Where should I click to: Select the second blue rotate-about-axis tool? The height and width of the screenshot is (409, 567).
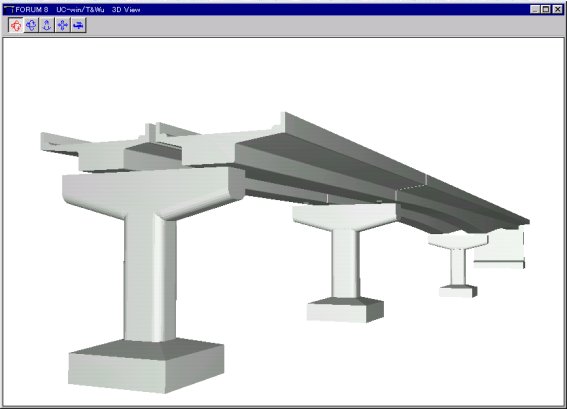pyautogui.click(x=31, y=25)
